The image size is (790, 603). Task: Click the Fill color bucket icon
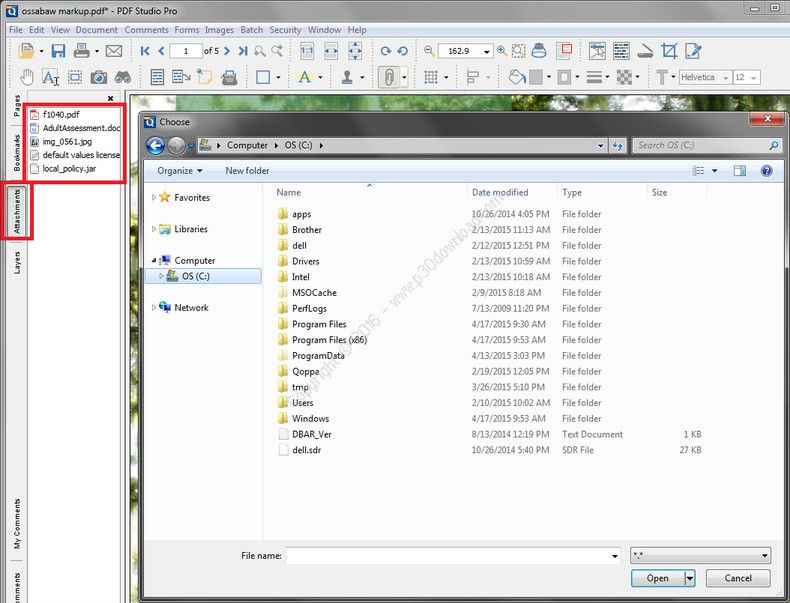(516, 77)
